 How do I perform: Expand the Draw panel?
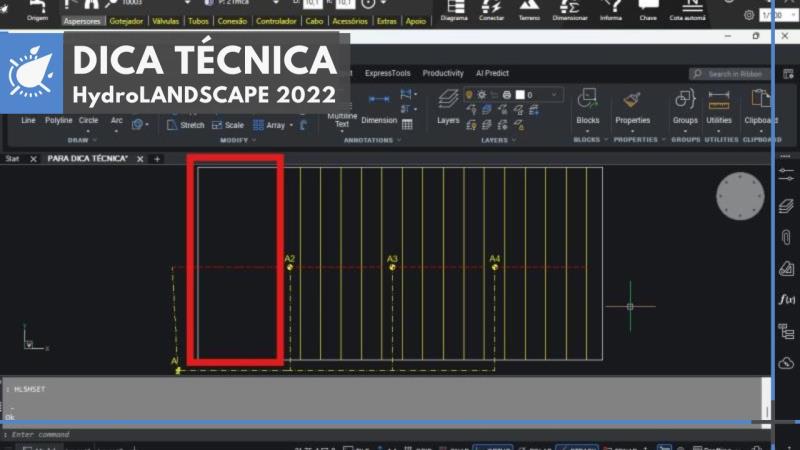coord(82,140)
